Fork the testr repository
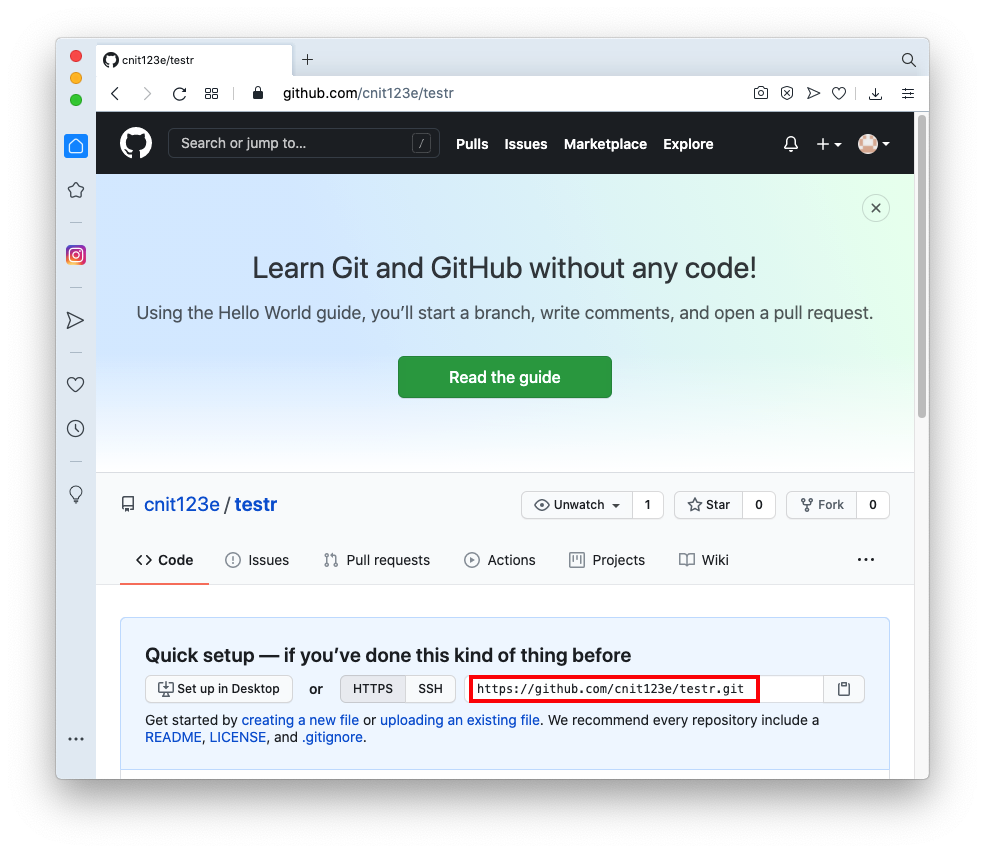This screenshot has width=985, height=853. click(x=822, y=505)
